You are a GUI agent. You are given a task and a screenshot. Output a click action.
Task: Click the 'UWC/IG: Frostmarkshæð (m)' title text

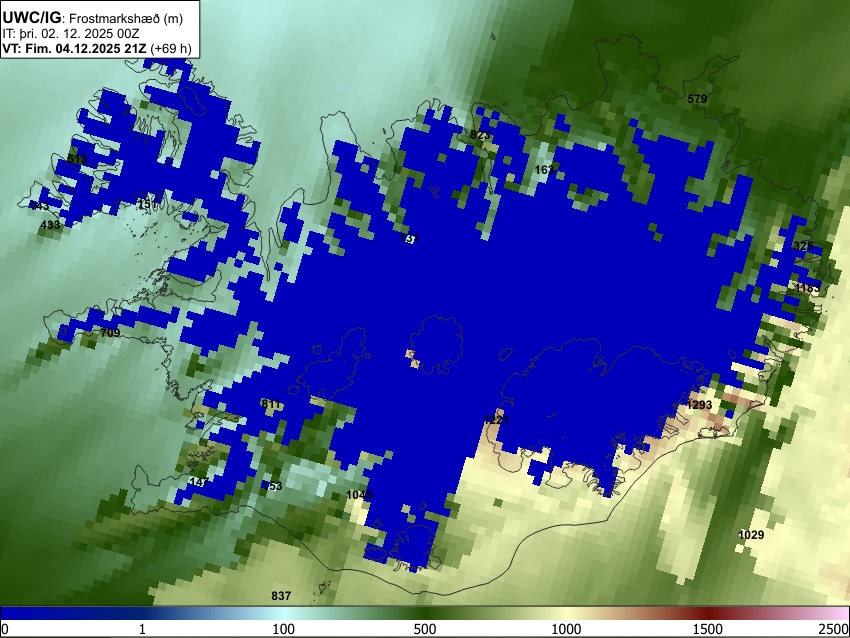click(93, 18)
